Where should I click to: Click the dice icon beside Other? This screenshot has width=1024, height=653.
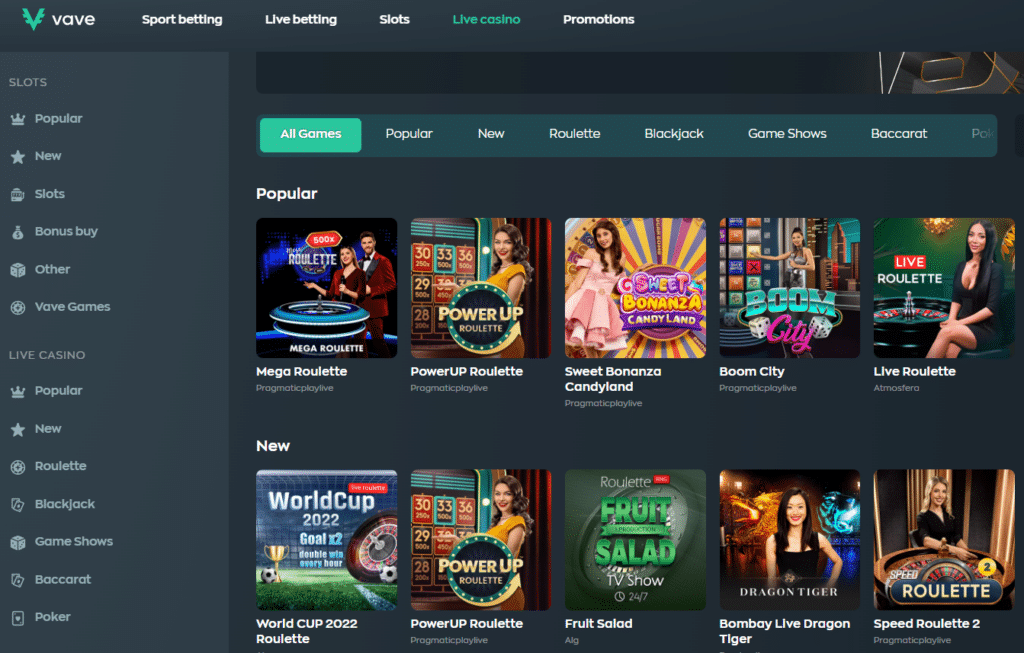(18, 270)
